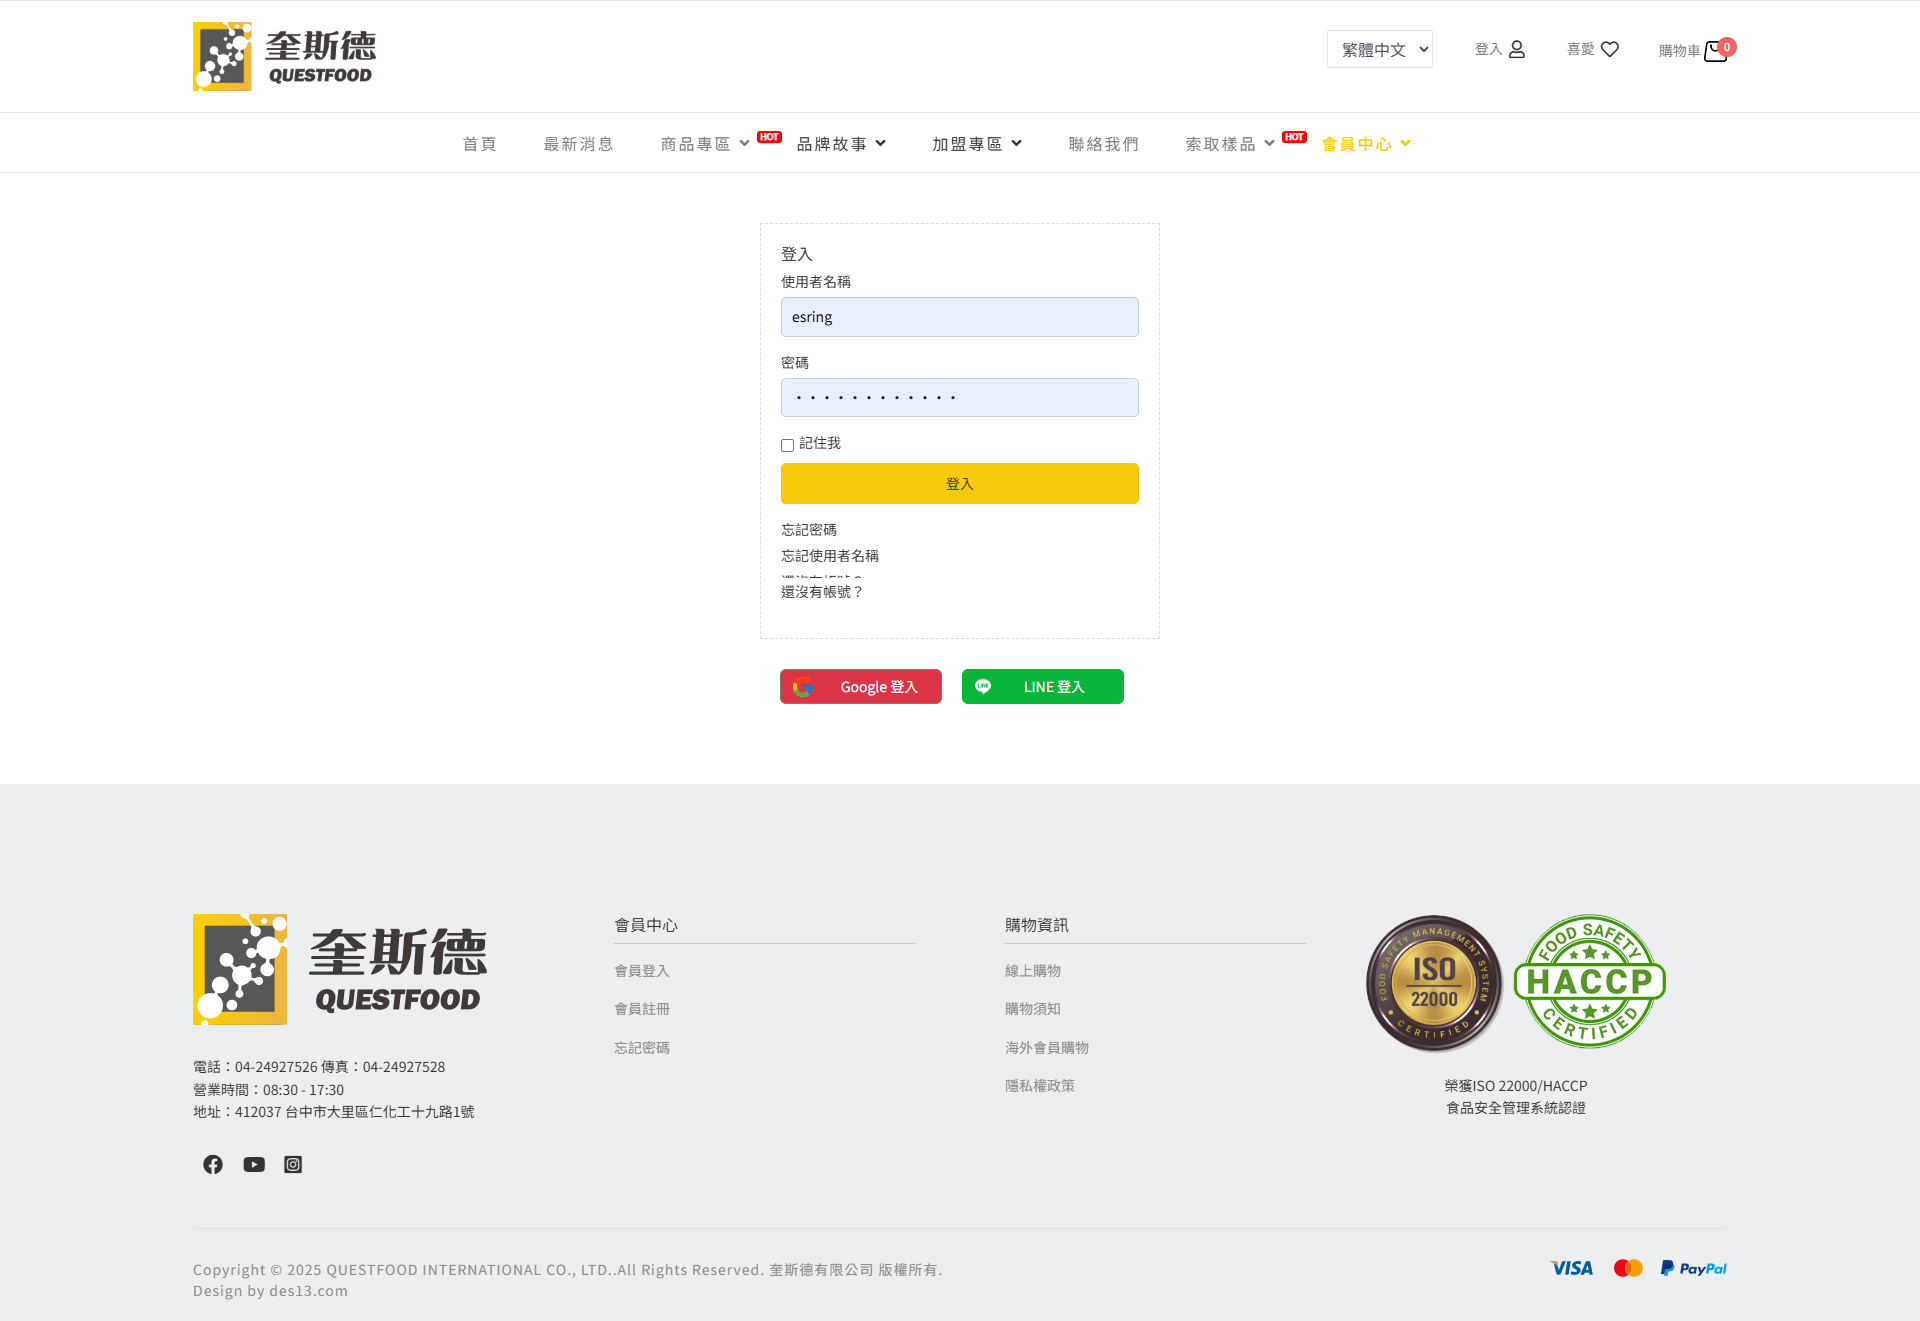Click the Questfood logo in the header

coord(284,56)
